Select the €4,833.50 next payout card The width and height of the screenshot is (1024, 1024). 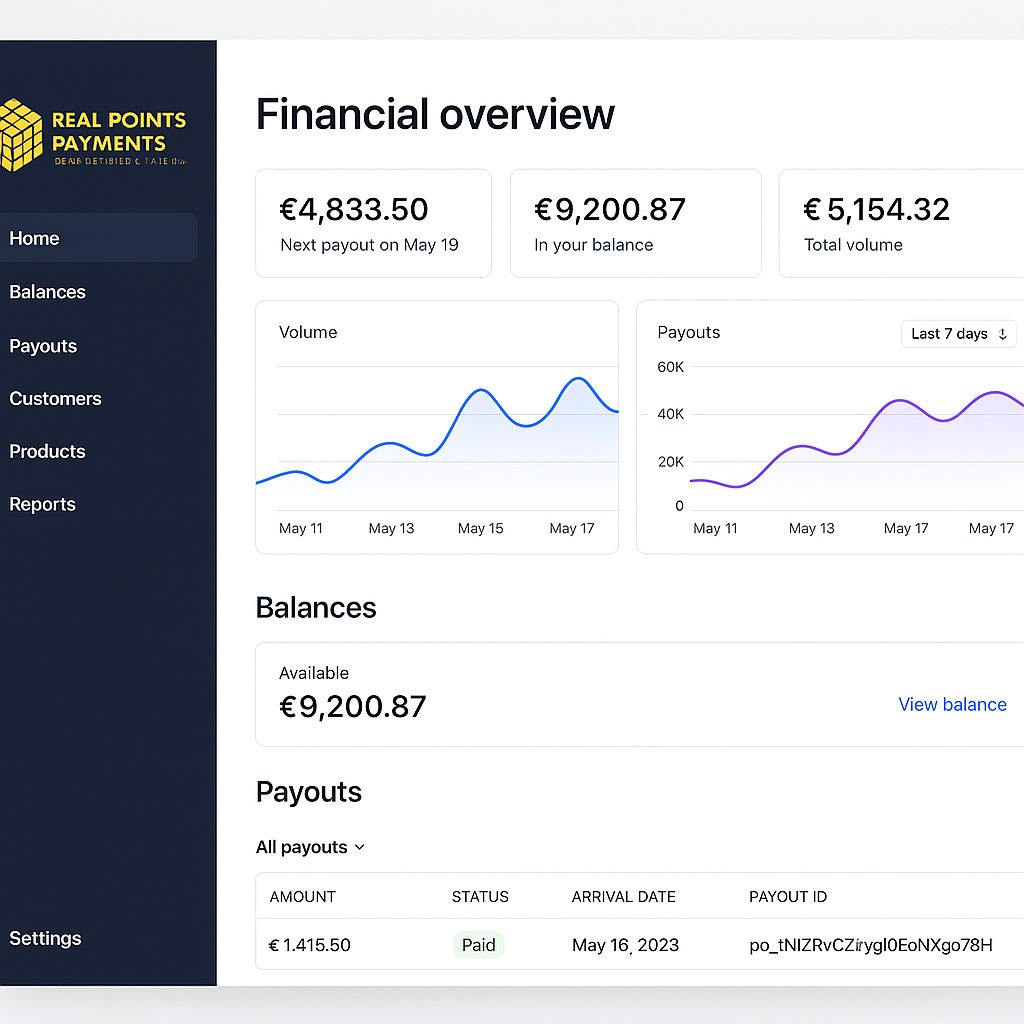click(x=374, y=223)
